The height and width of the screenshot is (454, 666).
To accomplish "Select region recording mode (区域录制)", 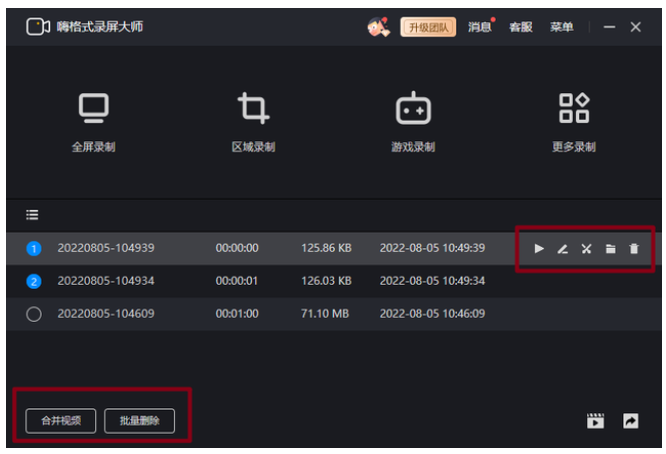I will click(253, 119).
